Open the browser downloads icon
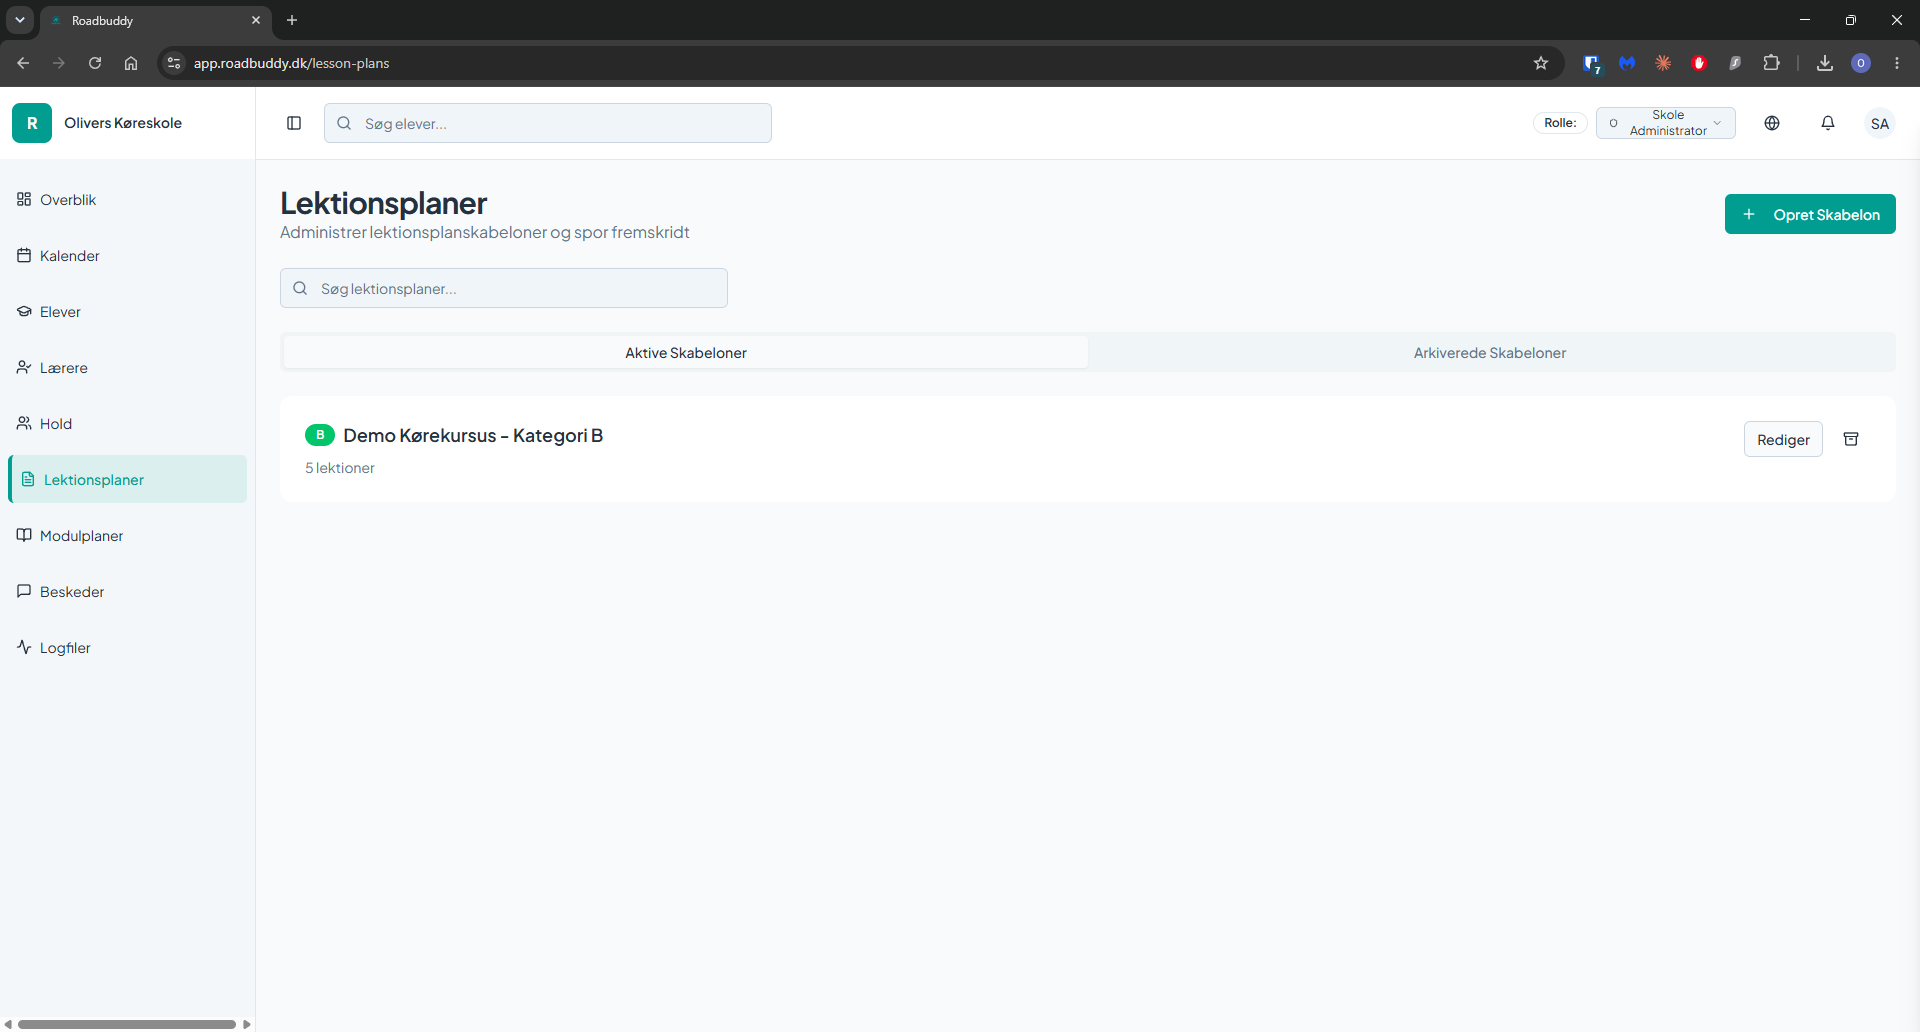Screen dimensions: 1920x1032 1825,63
